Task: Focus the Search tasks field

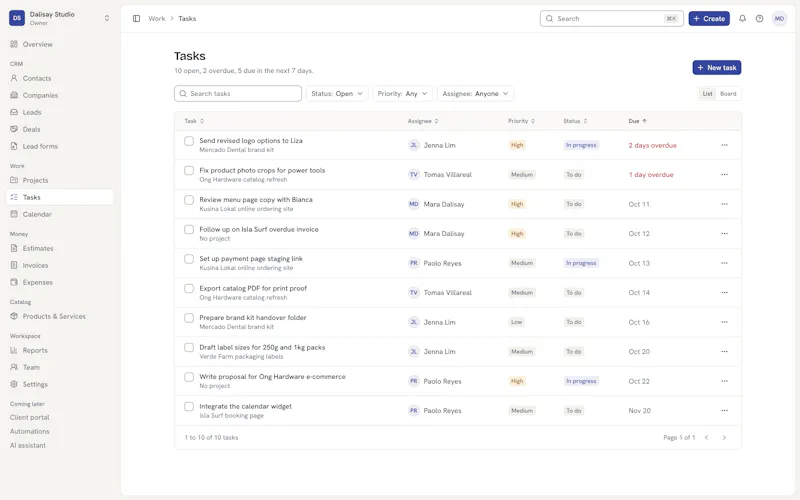Action: pos(238,93)
